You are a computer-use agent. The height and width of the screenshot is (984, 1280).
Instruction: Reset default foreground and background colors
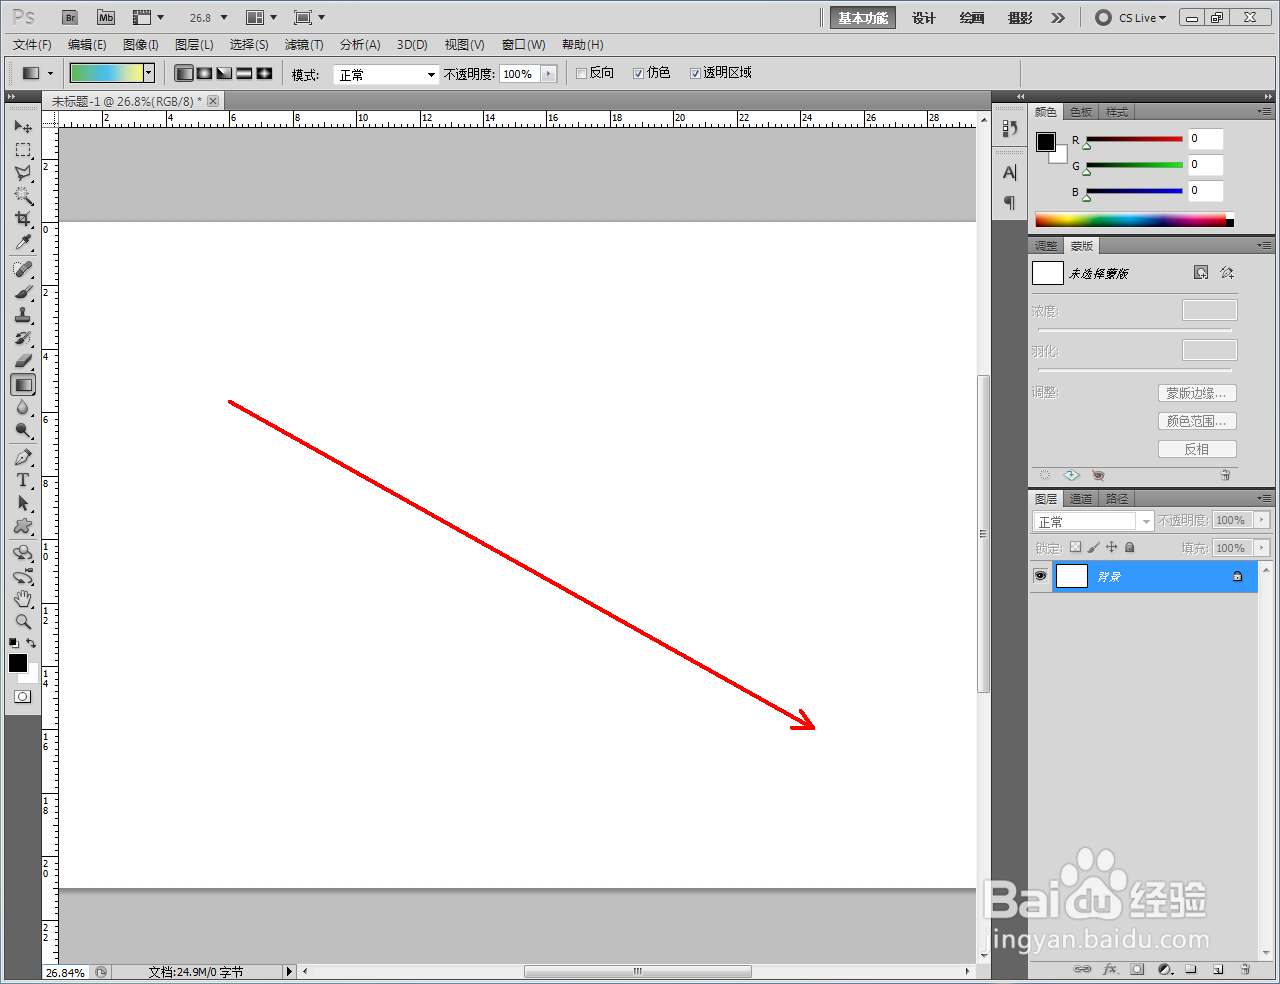point(14,643)
